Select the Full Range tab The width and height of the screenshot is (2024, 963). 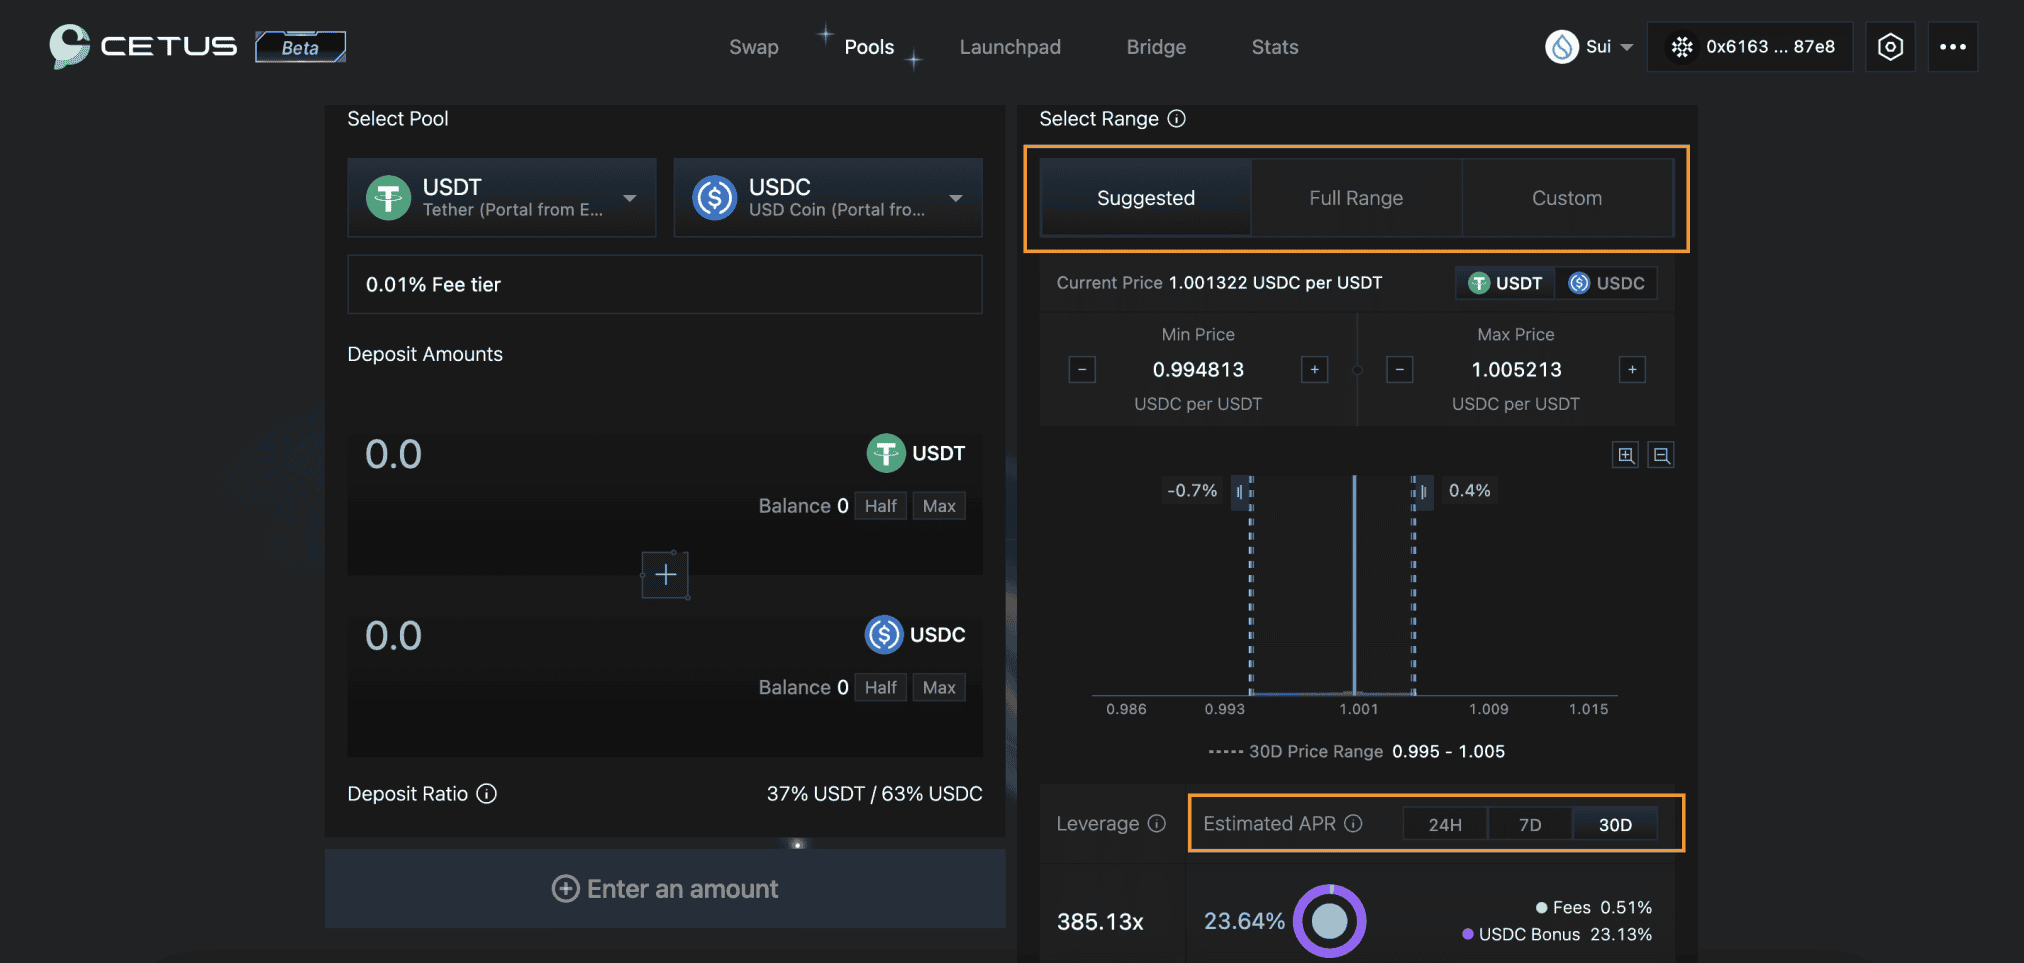click(1356, 198)
